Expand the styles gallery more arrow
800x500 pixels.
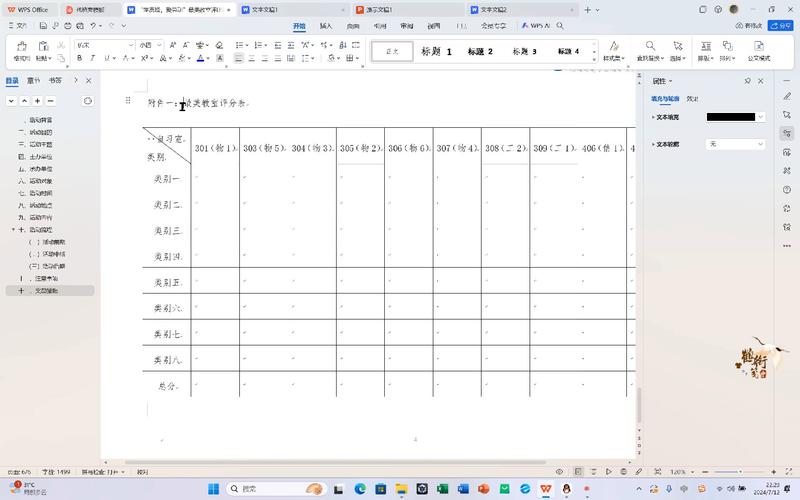(x=594, y=60)
